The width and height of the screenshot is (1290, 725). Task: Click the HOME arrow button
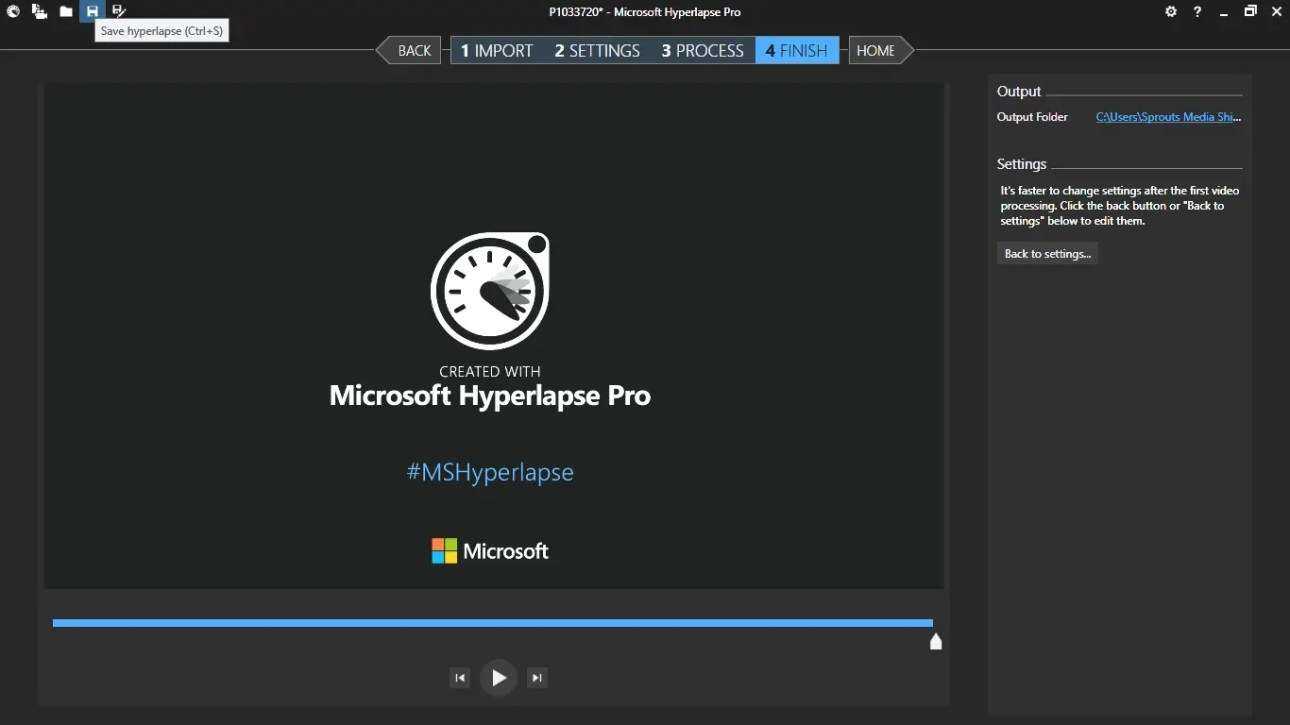(x=877, y=50)
